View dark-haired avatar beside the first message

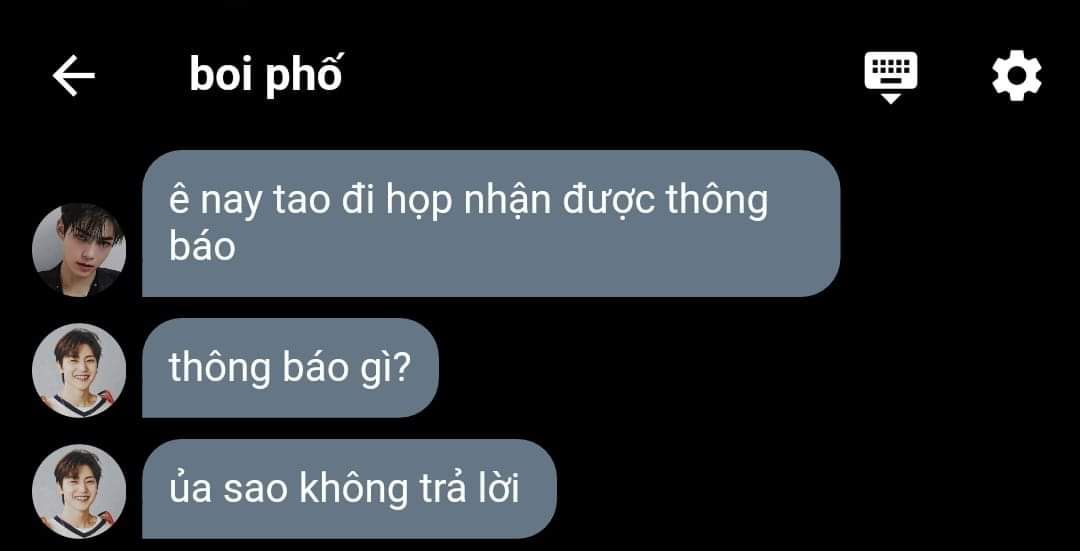(79, 250)
